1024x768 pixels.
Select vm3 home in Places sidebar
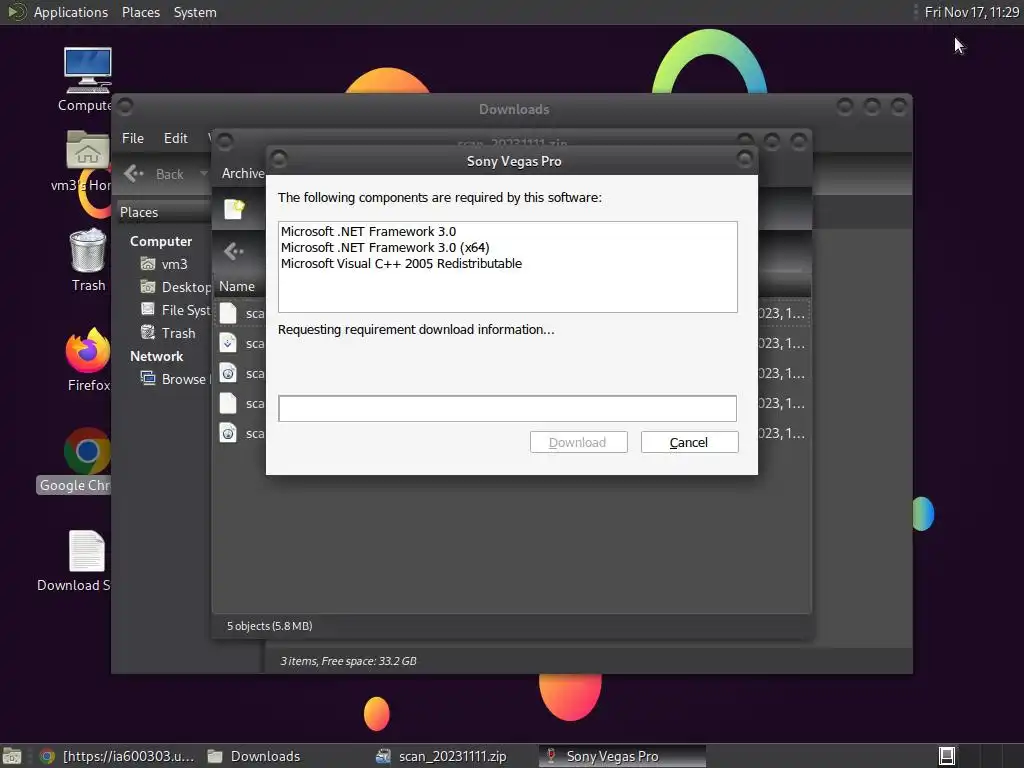click(165, 264)
